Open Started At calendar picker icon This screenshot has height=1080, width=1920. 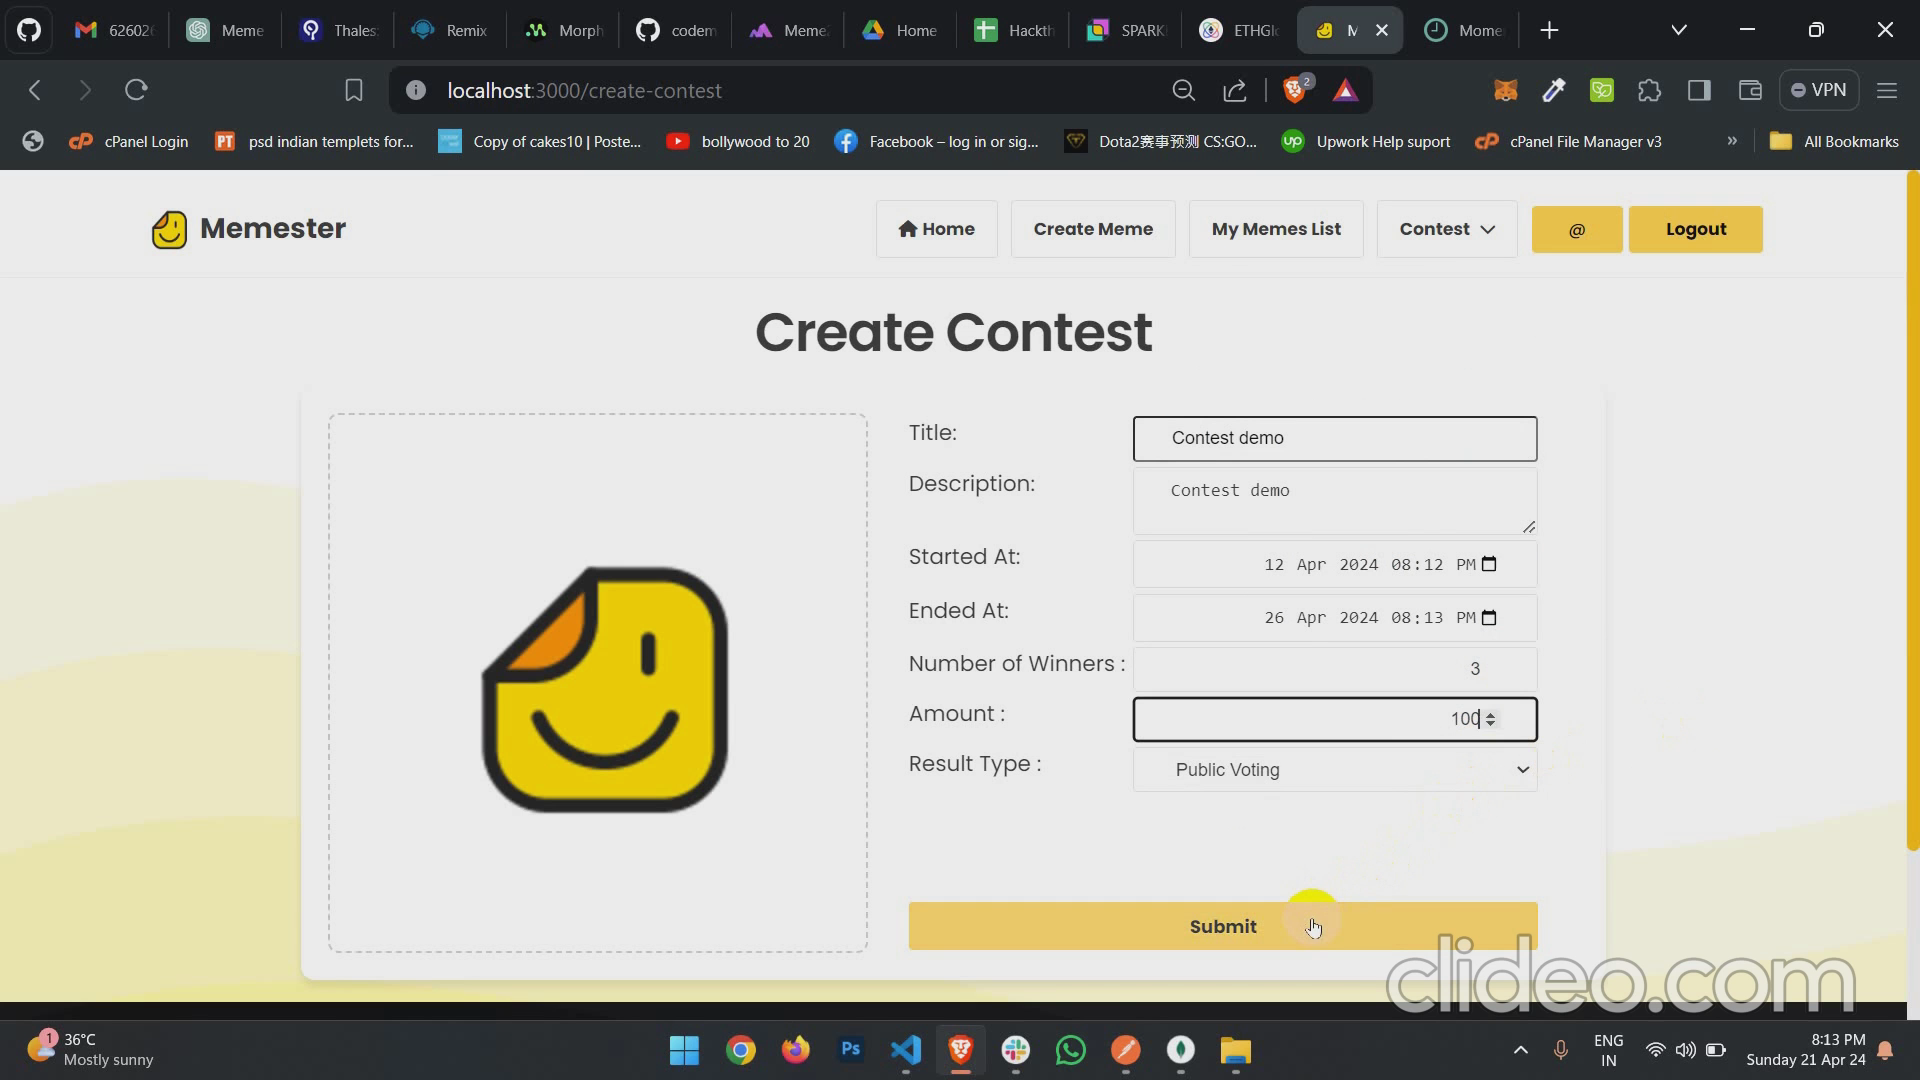pyautogui.click(x=1489, y=564)
